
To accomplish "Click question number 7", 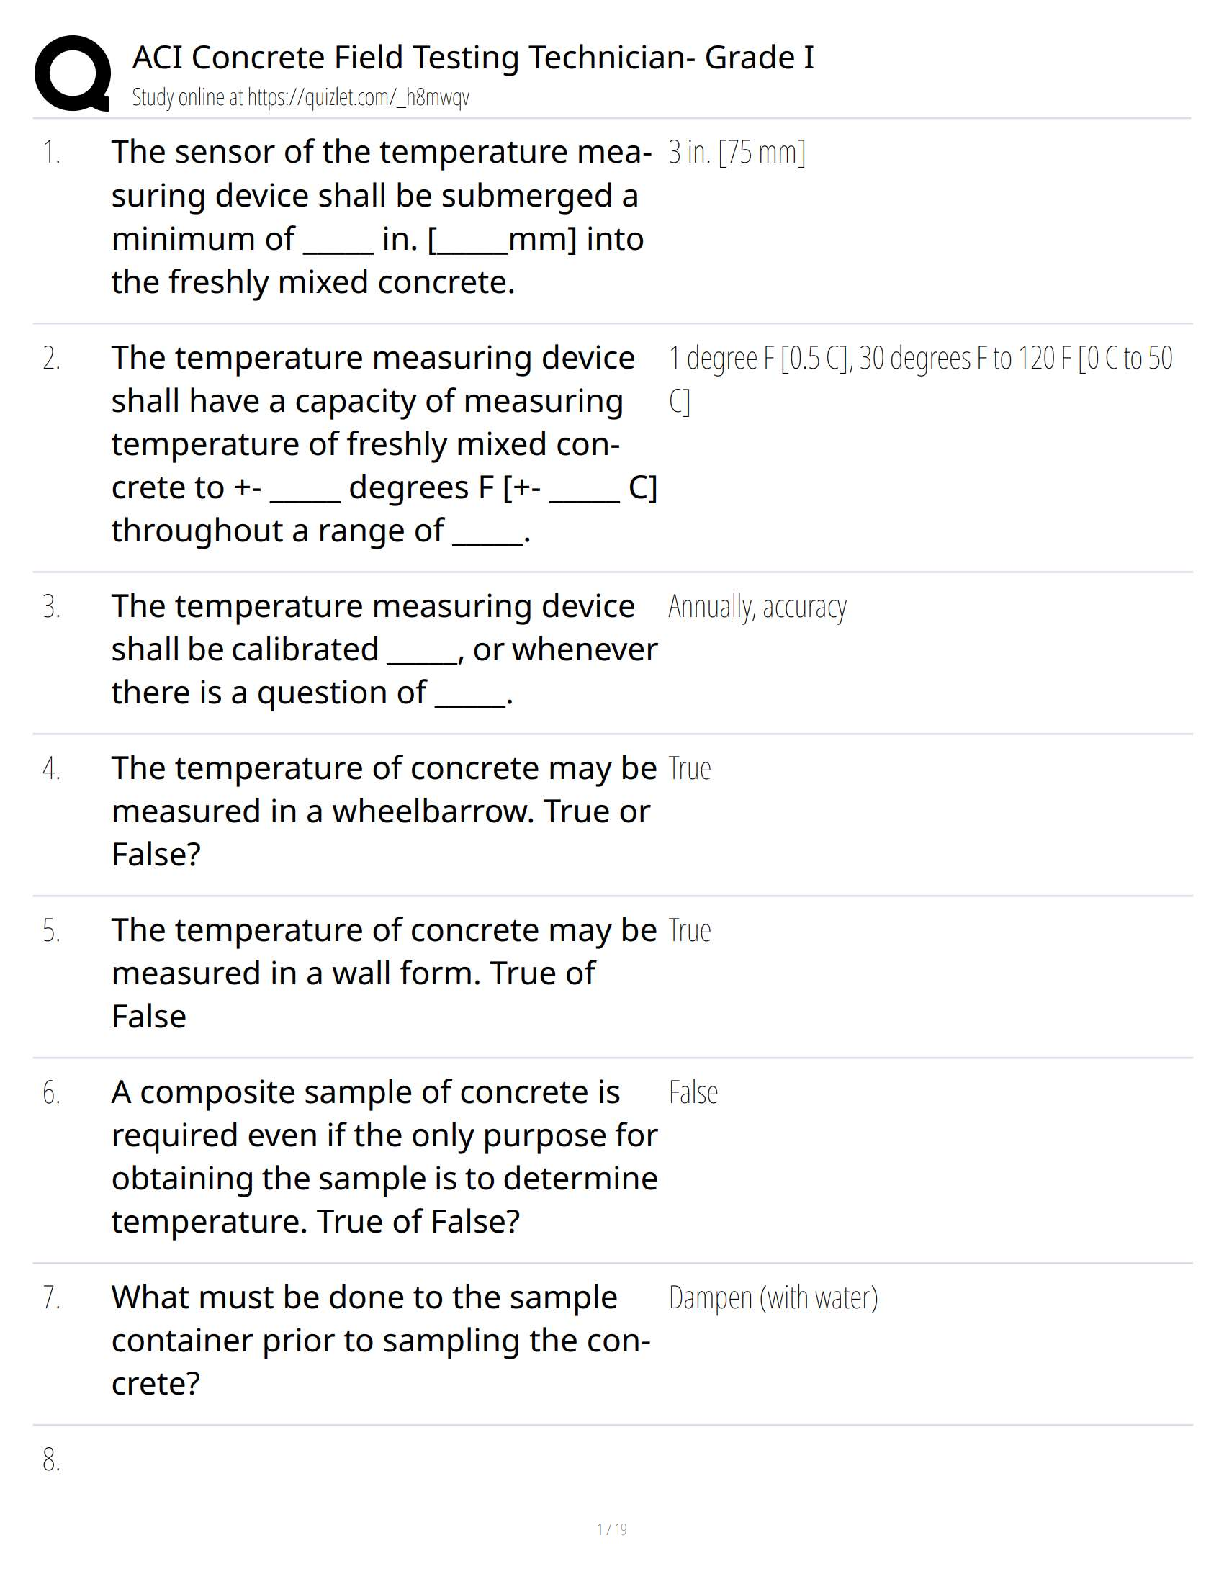I will [x=52, y=1298].
